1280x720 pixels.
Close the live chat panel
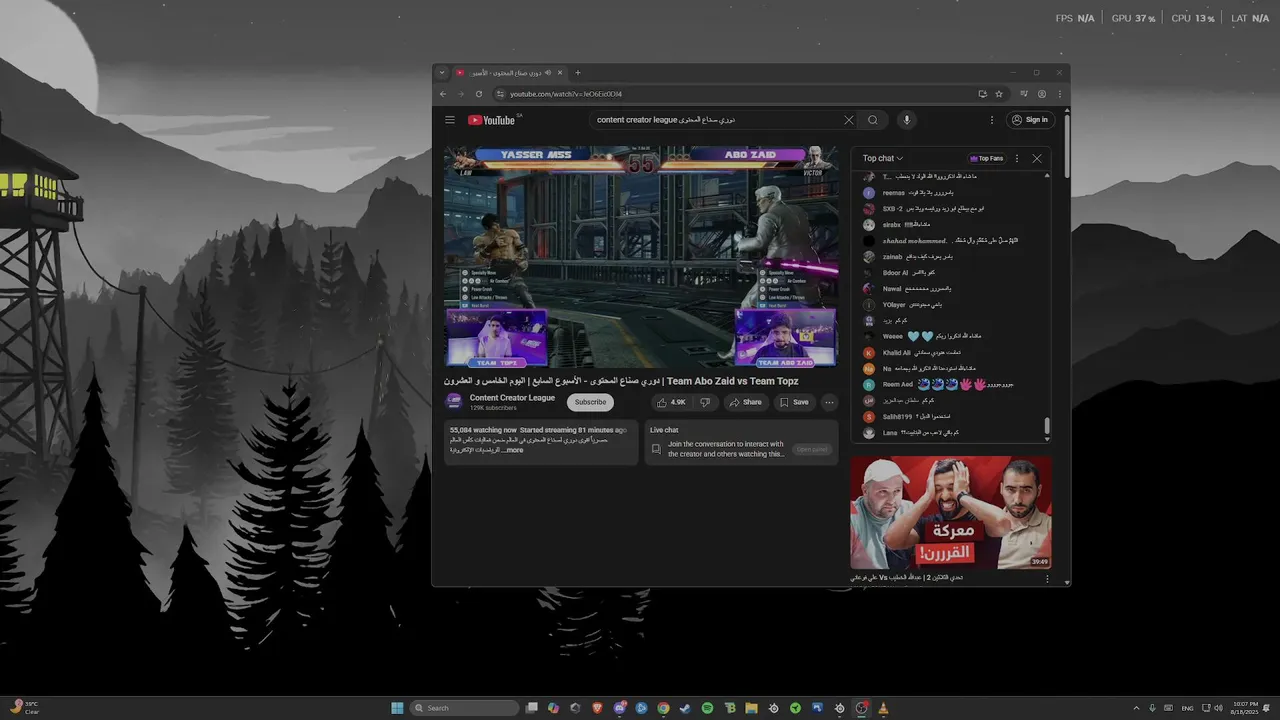1037,158
